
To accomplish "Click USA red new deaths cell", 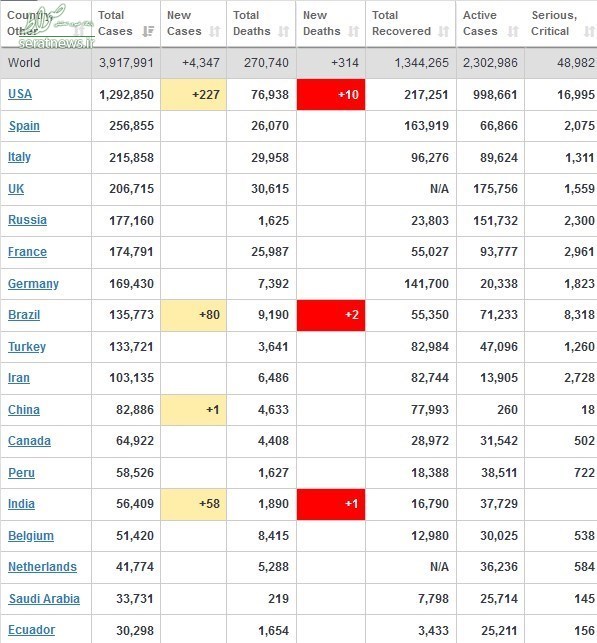I will (x=331, y=94).
